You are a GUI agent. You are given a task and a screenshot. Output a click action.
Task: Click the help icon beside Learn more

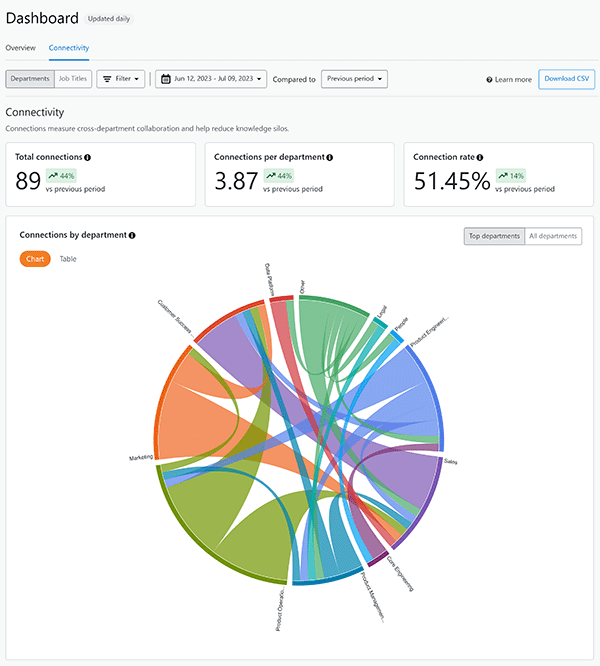coord(490,80)
